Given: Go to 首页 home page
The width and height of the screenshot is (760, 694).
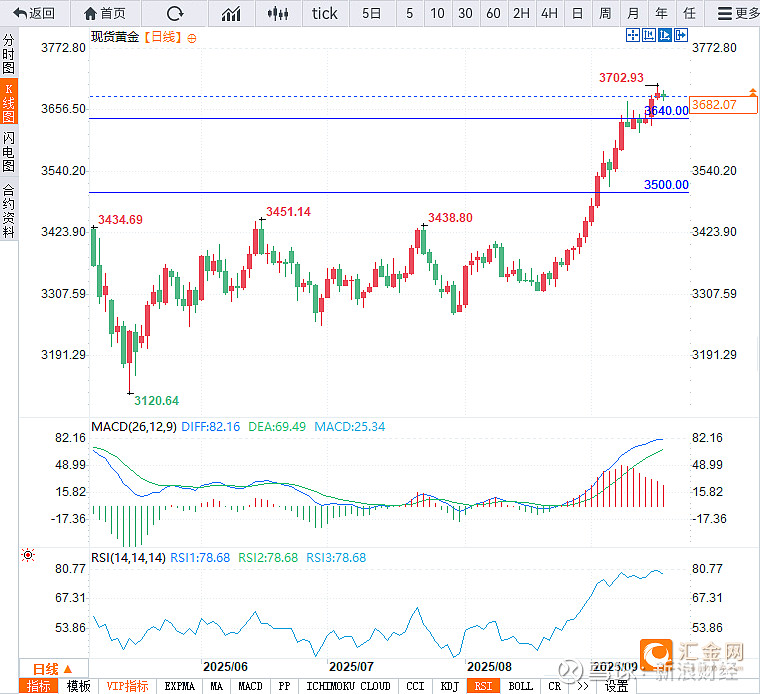Looking at the screenshot, I should coord(105,13).
